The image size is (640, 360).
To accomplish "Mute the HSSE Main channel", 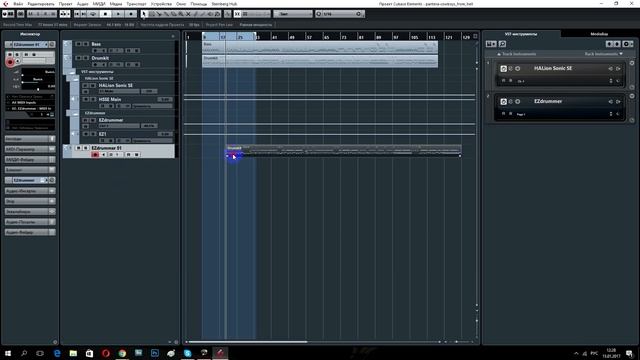I will click(86, 99).
